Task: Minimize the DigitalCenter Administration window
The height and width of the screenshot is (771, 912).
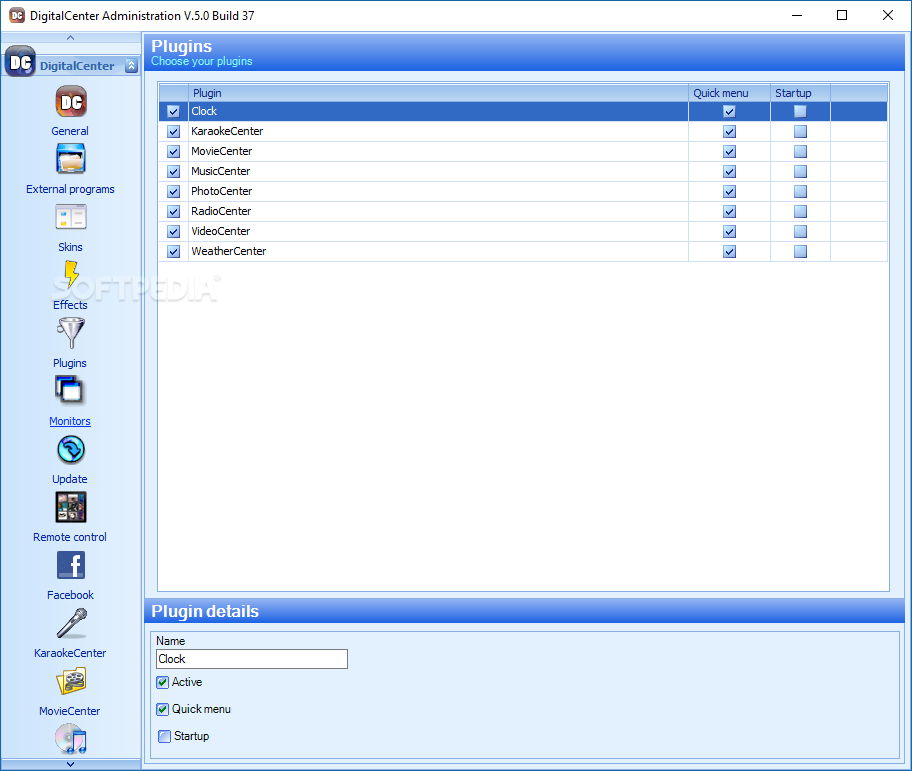Action: [797, 16]
